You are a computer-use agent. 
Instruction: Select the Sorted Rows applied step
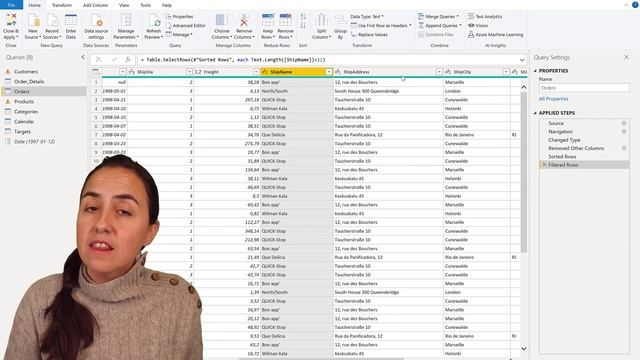(x=562, y=156)
